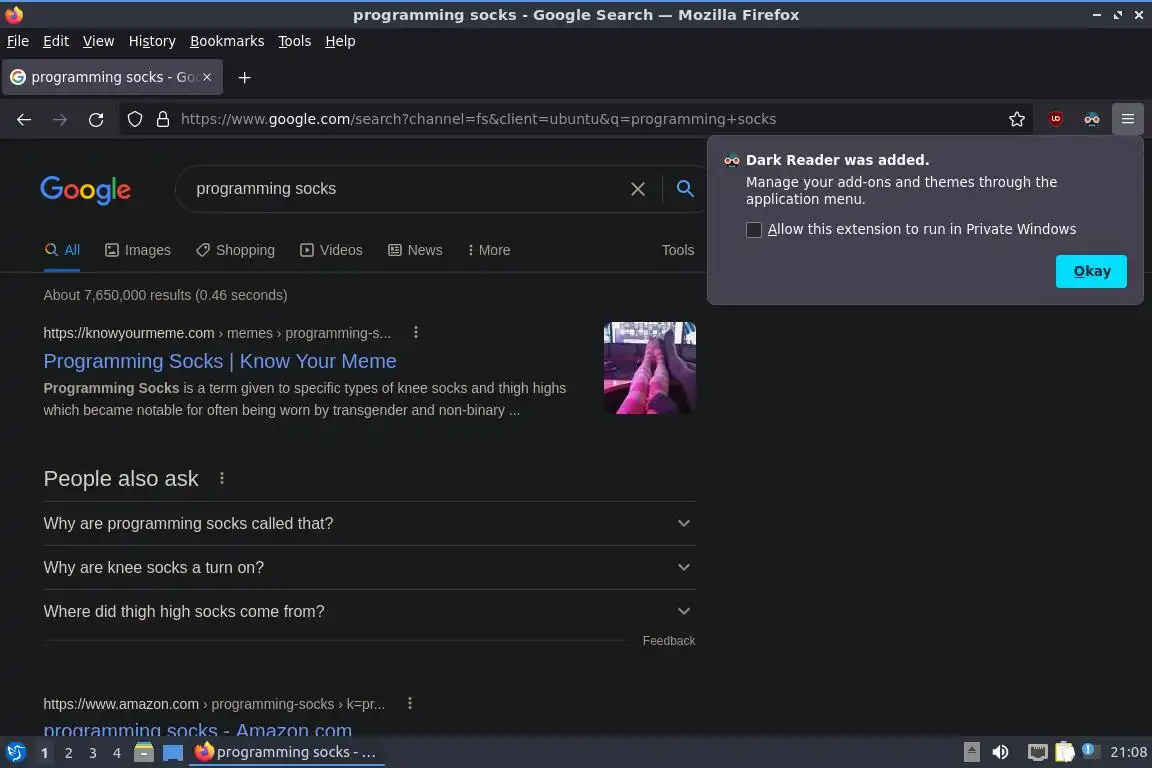1152x768 pixels.
Task: Select the All search results tab
Action: pos(62,251)
